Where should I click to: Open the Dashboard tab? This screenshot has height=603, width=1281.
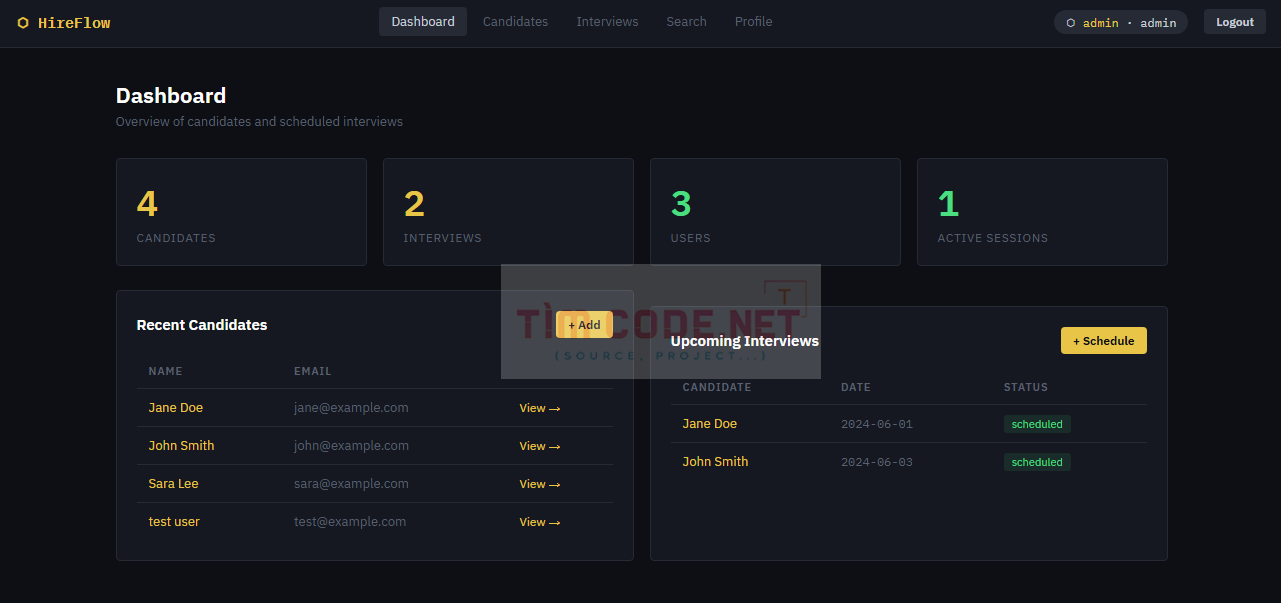click(423, 22)
